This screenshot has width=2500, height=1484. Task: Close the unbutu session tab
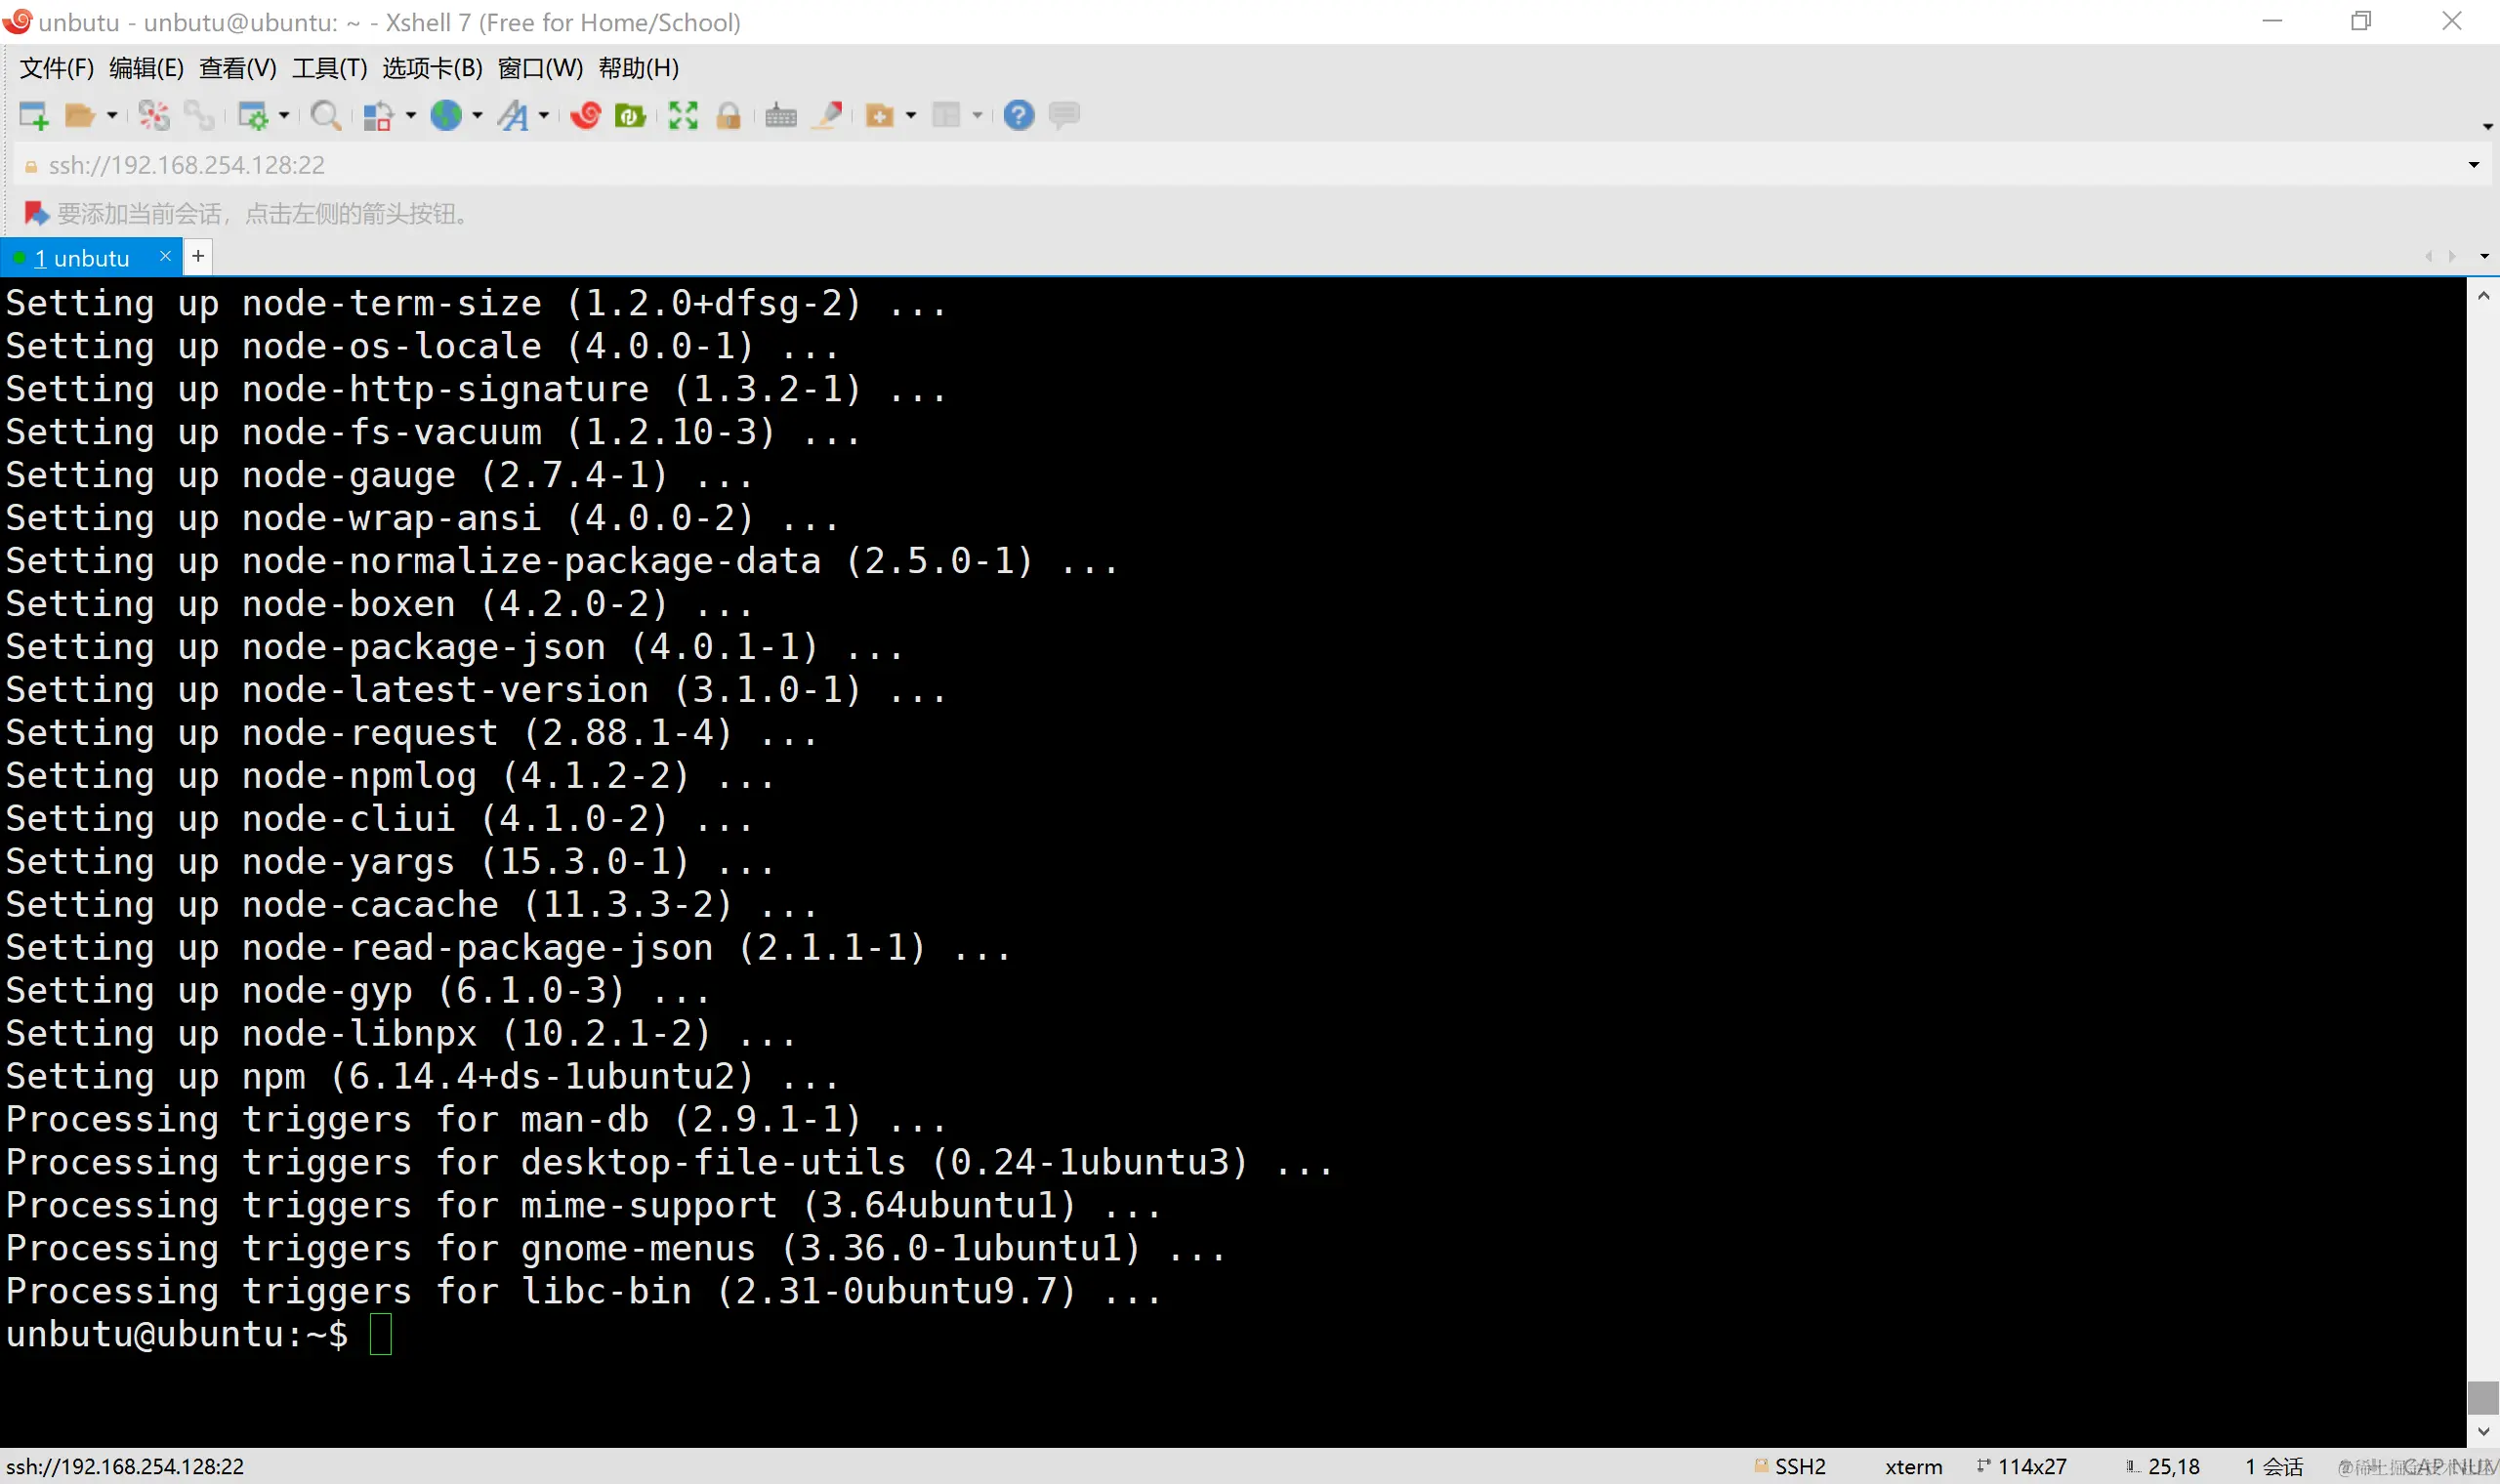click(165, 256)
